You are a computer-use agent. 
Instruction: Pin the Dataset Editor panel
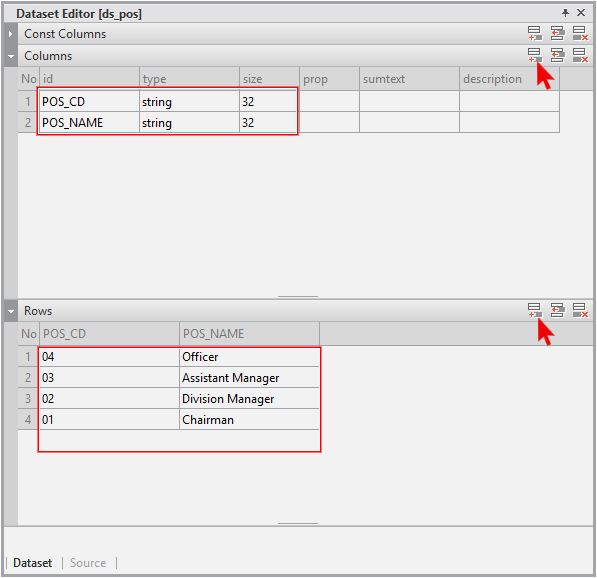(x=565, y=13)
